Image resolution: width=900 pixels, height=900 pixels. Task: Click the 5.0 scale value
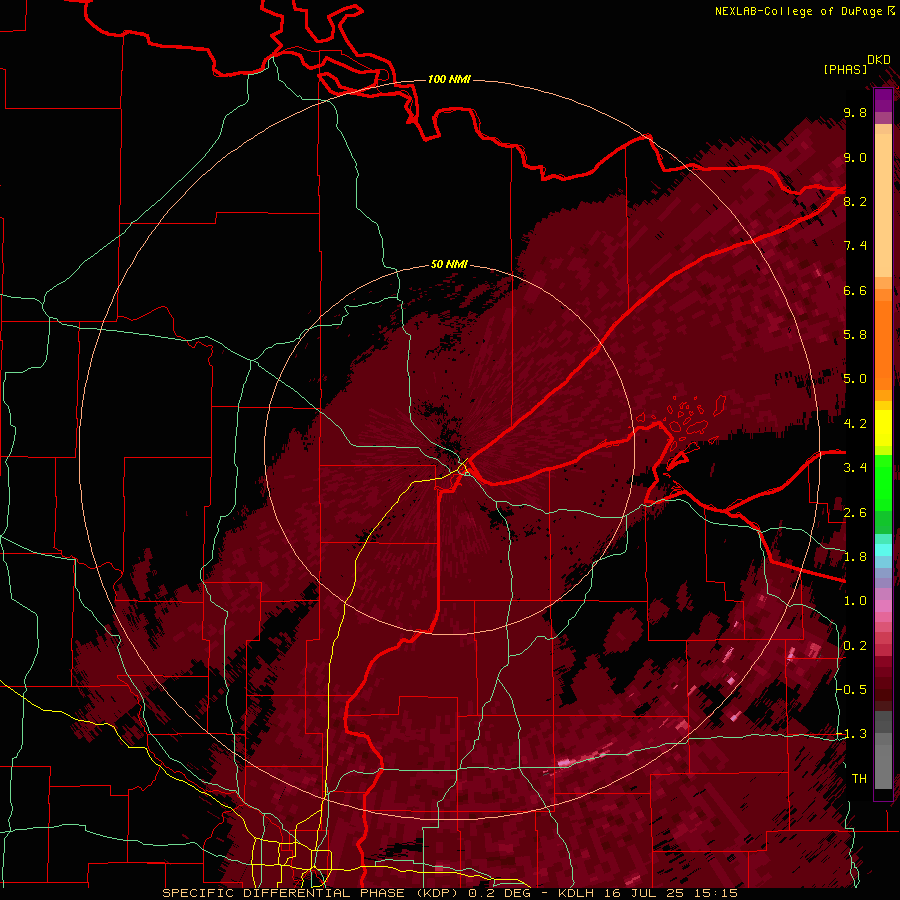click(x=855, y=379)
